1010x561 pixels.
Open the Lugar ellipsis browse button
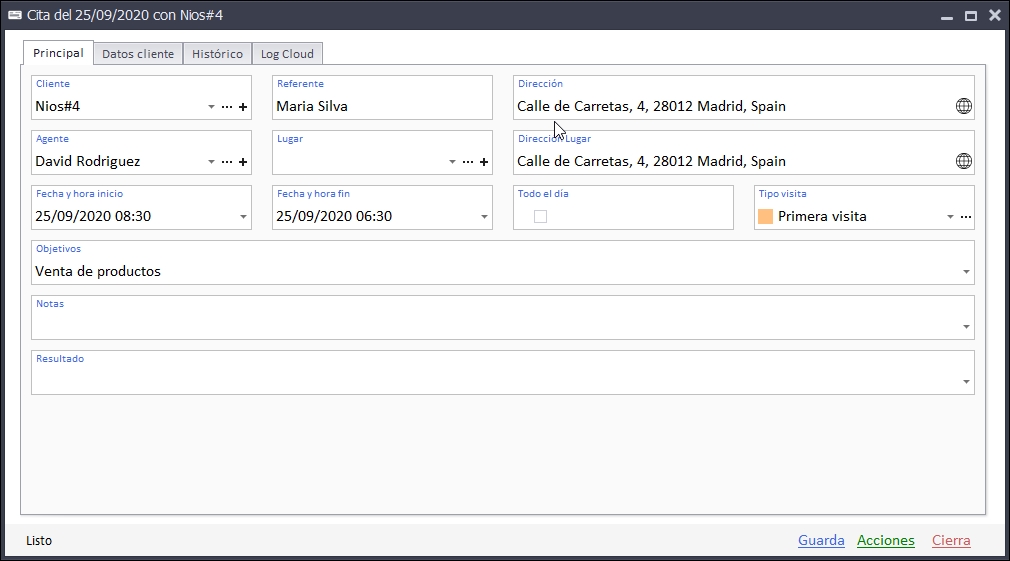tap(468, 162)
